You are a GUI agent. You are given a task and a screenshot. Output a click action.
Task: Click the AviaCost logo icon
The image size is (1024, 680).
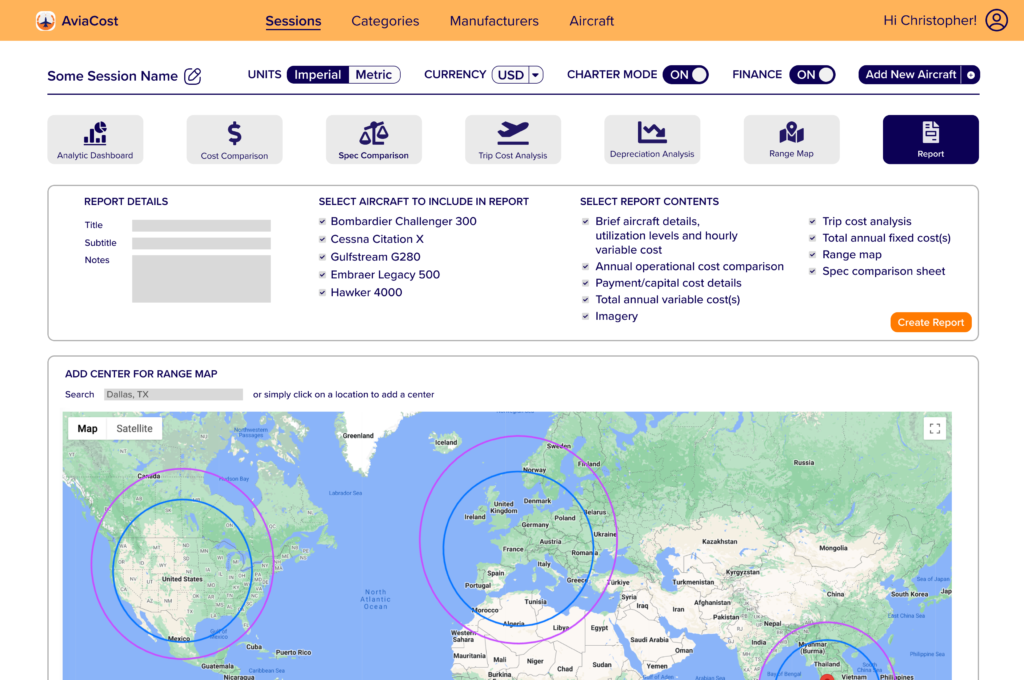click(x=46, y=21)
